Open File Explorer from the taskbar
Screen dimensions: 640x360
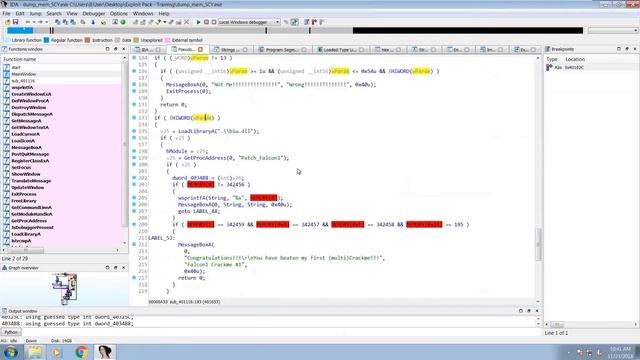(35, 352)
